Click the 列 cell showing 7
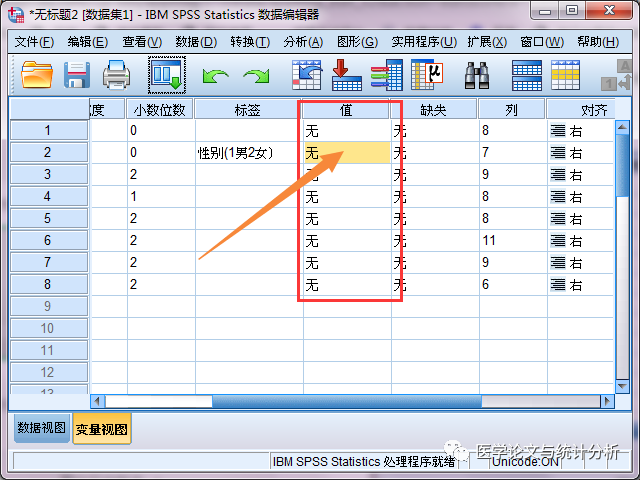This screenshot has width=640, height=480. click(x=513, y=153)
